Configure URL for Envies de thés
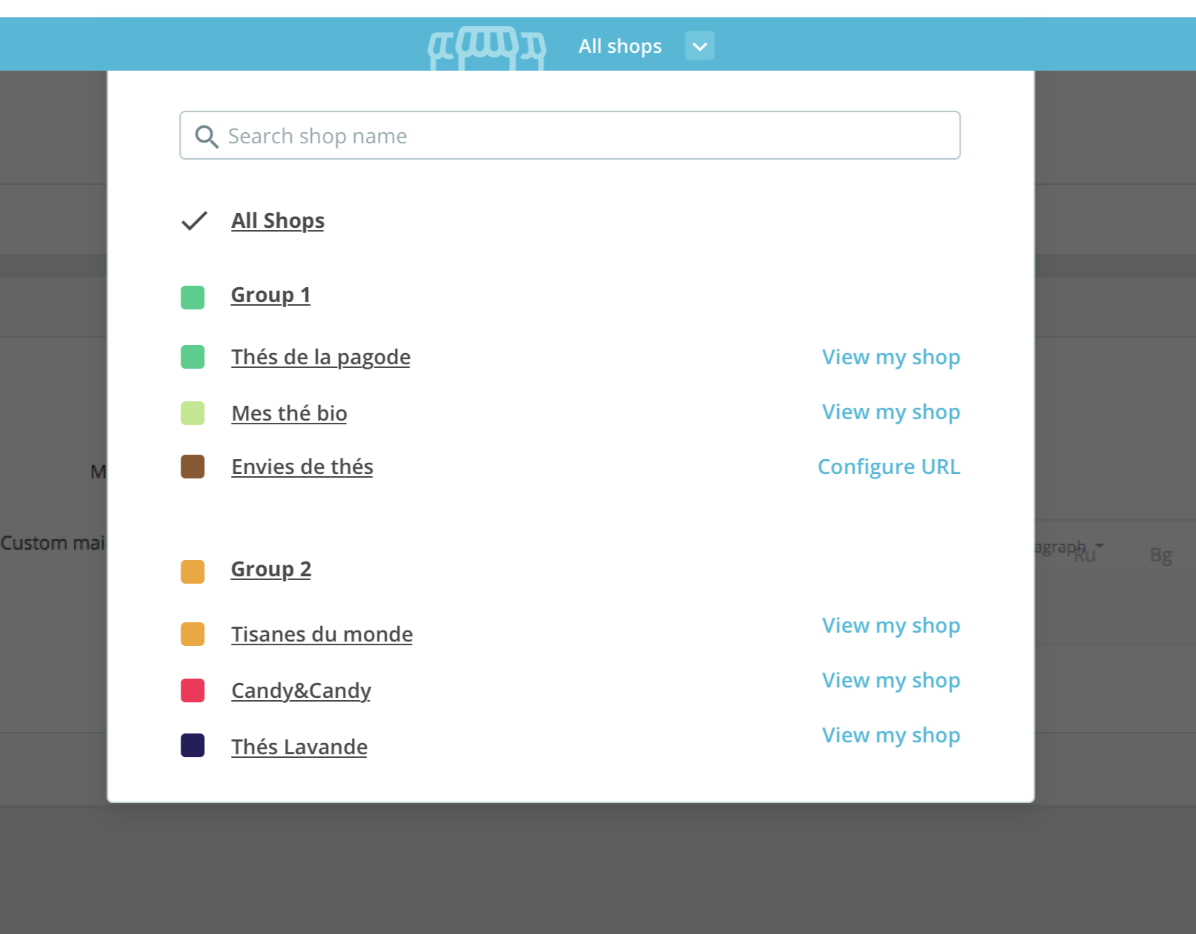This screenshot has height=934, width=1196. coord(888,466)
